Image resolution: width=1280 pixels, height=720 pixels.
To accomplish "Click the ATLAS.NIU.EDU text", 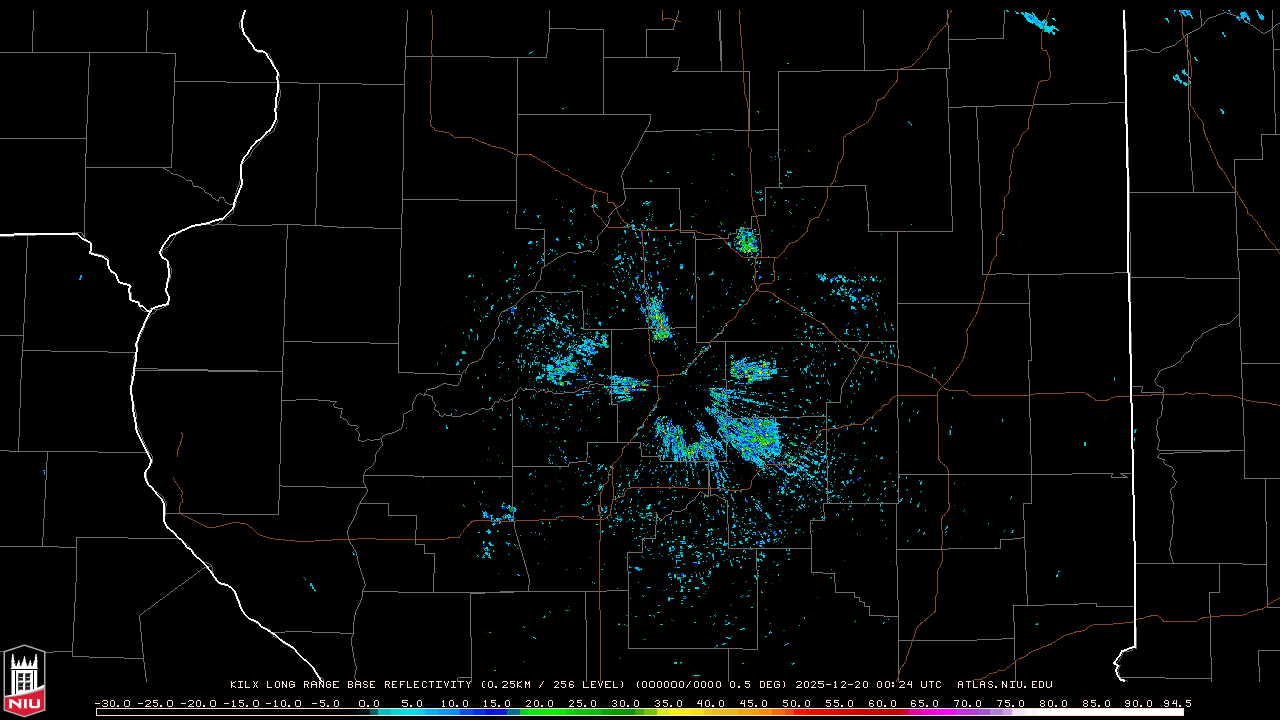I will click(x=1005, y=685).
